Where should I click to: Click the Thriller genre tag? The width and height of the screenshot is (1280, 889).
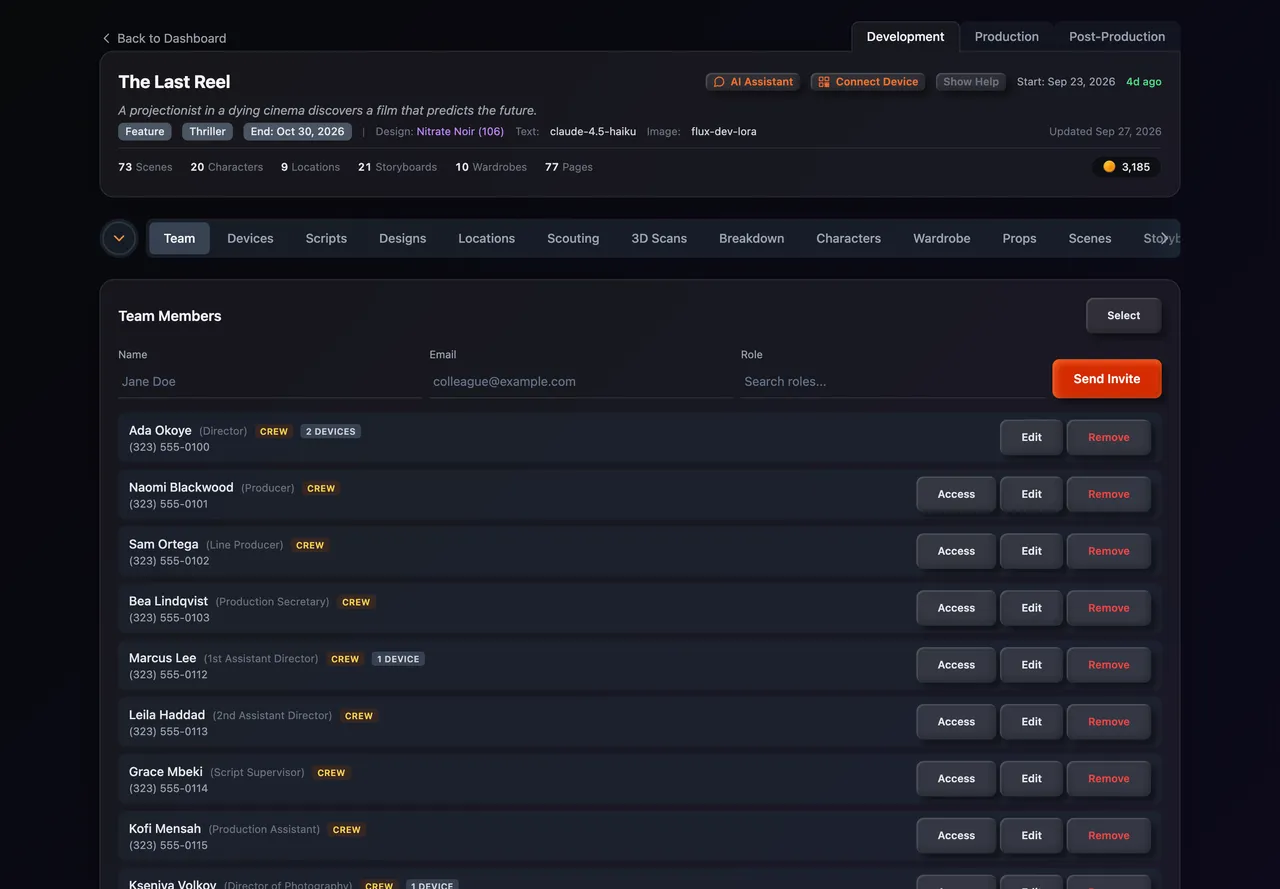pos(208,132)
